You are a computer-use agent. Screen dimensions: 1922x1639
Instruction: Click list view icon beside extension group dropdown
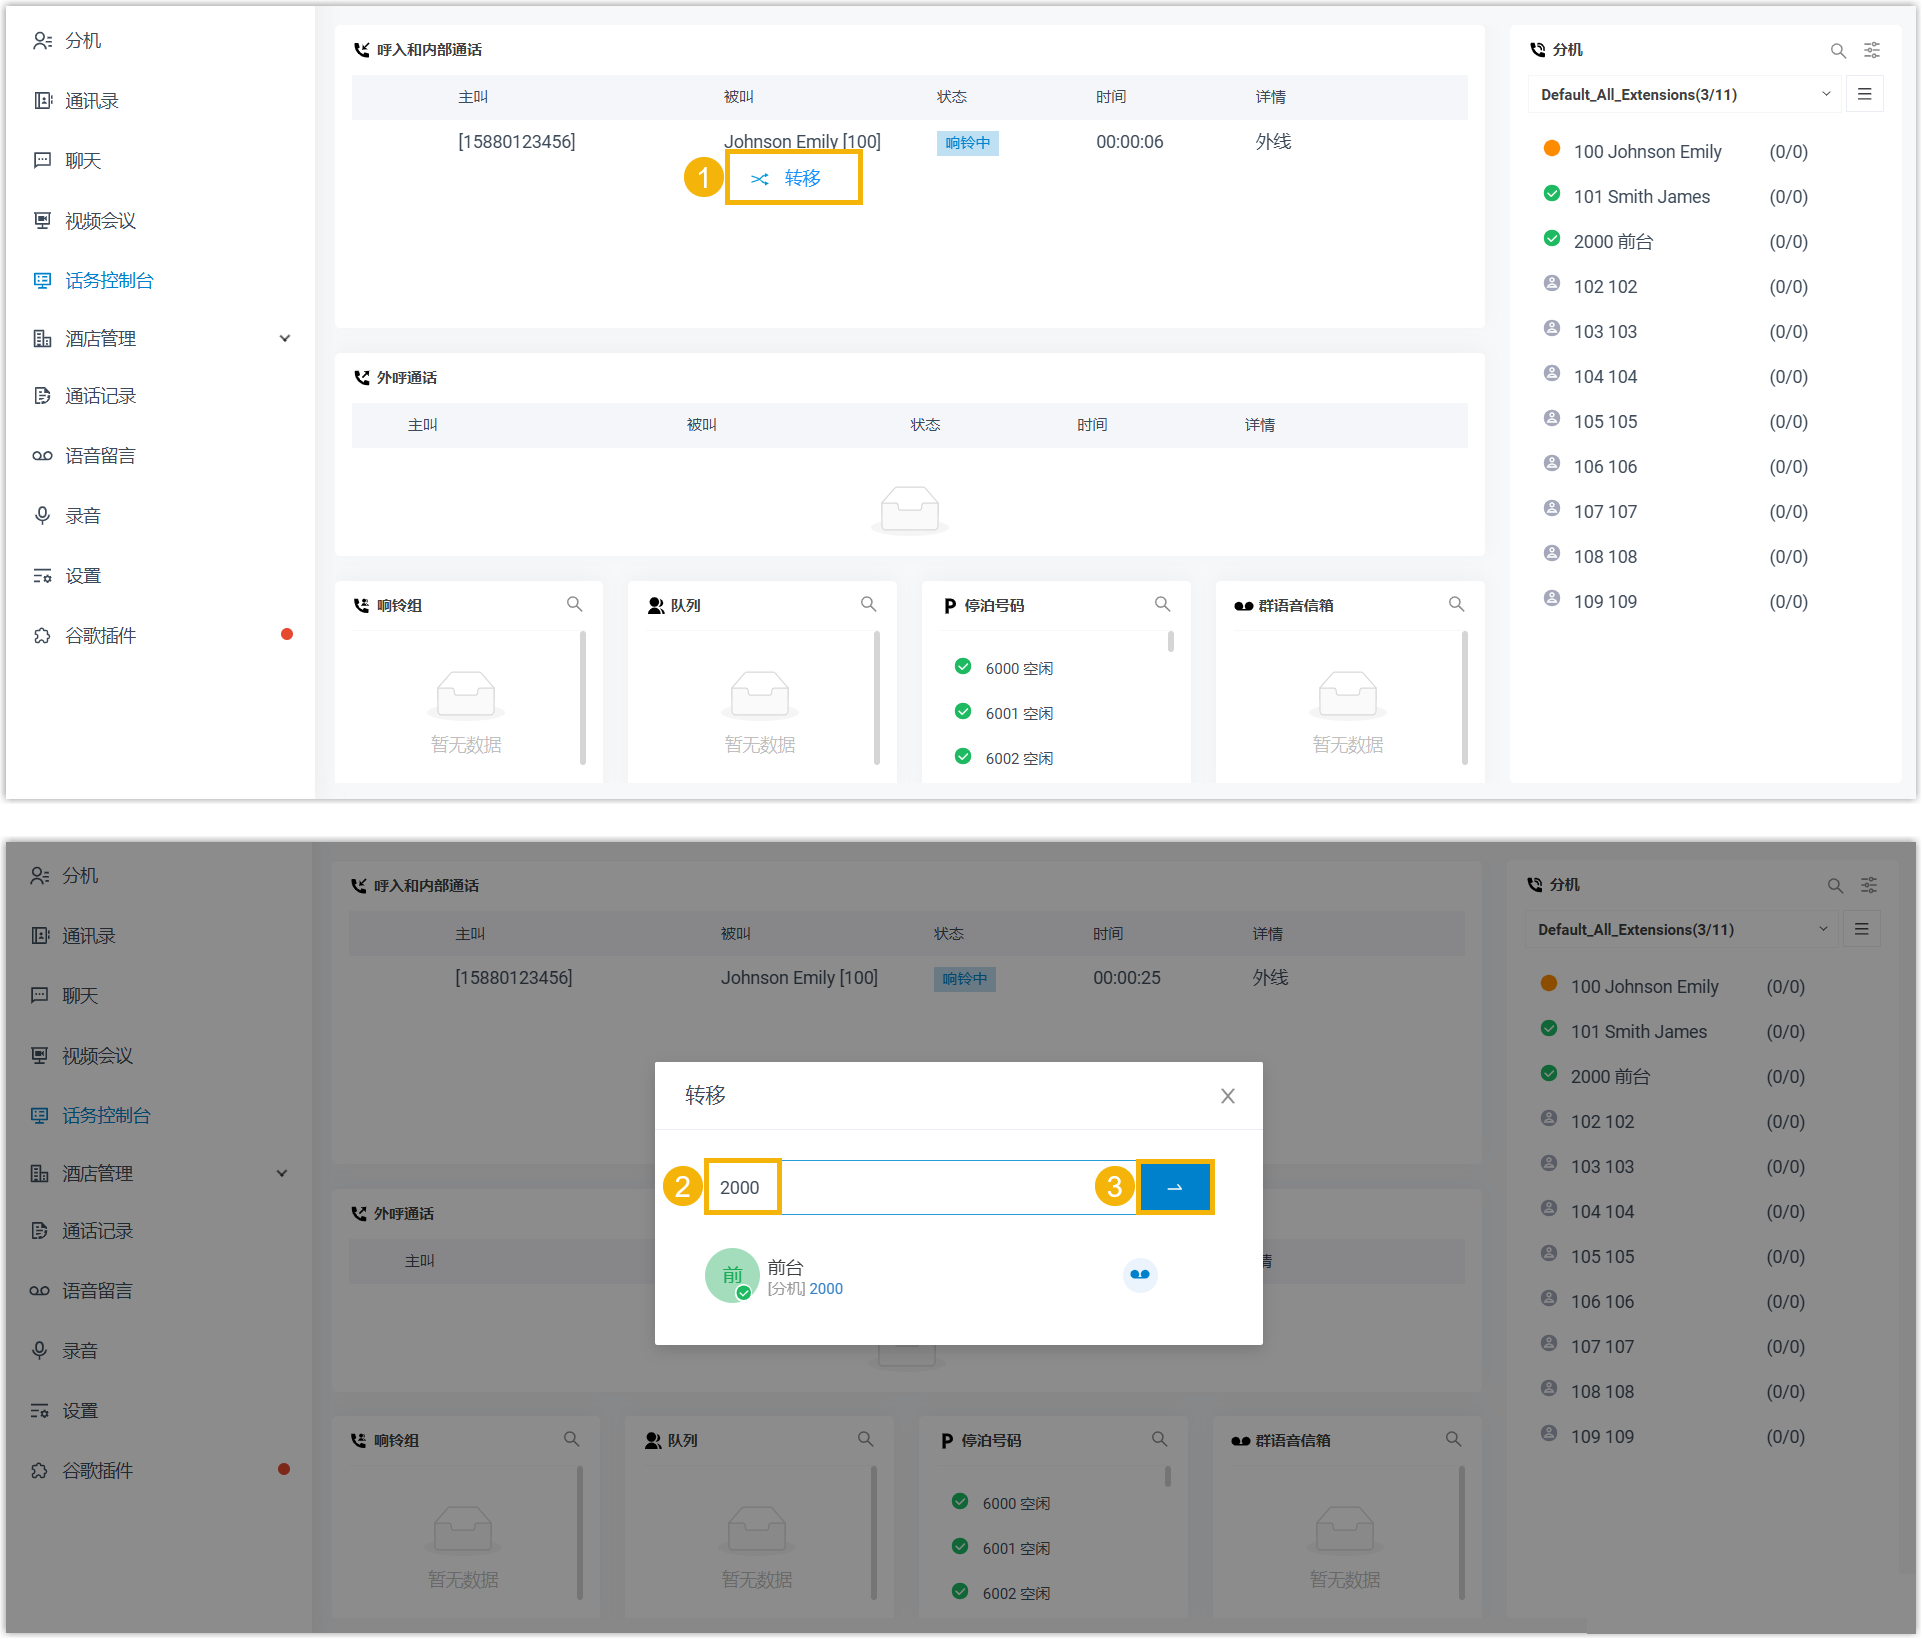[x=1864, y=95]
